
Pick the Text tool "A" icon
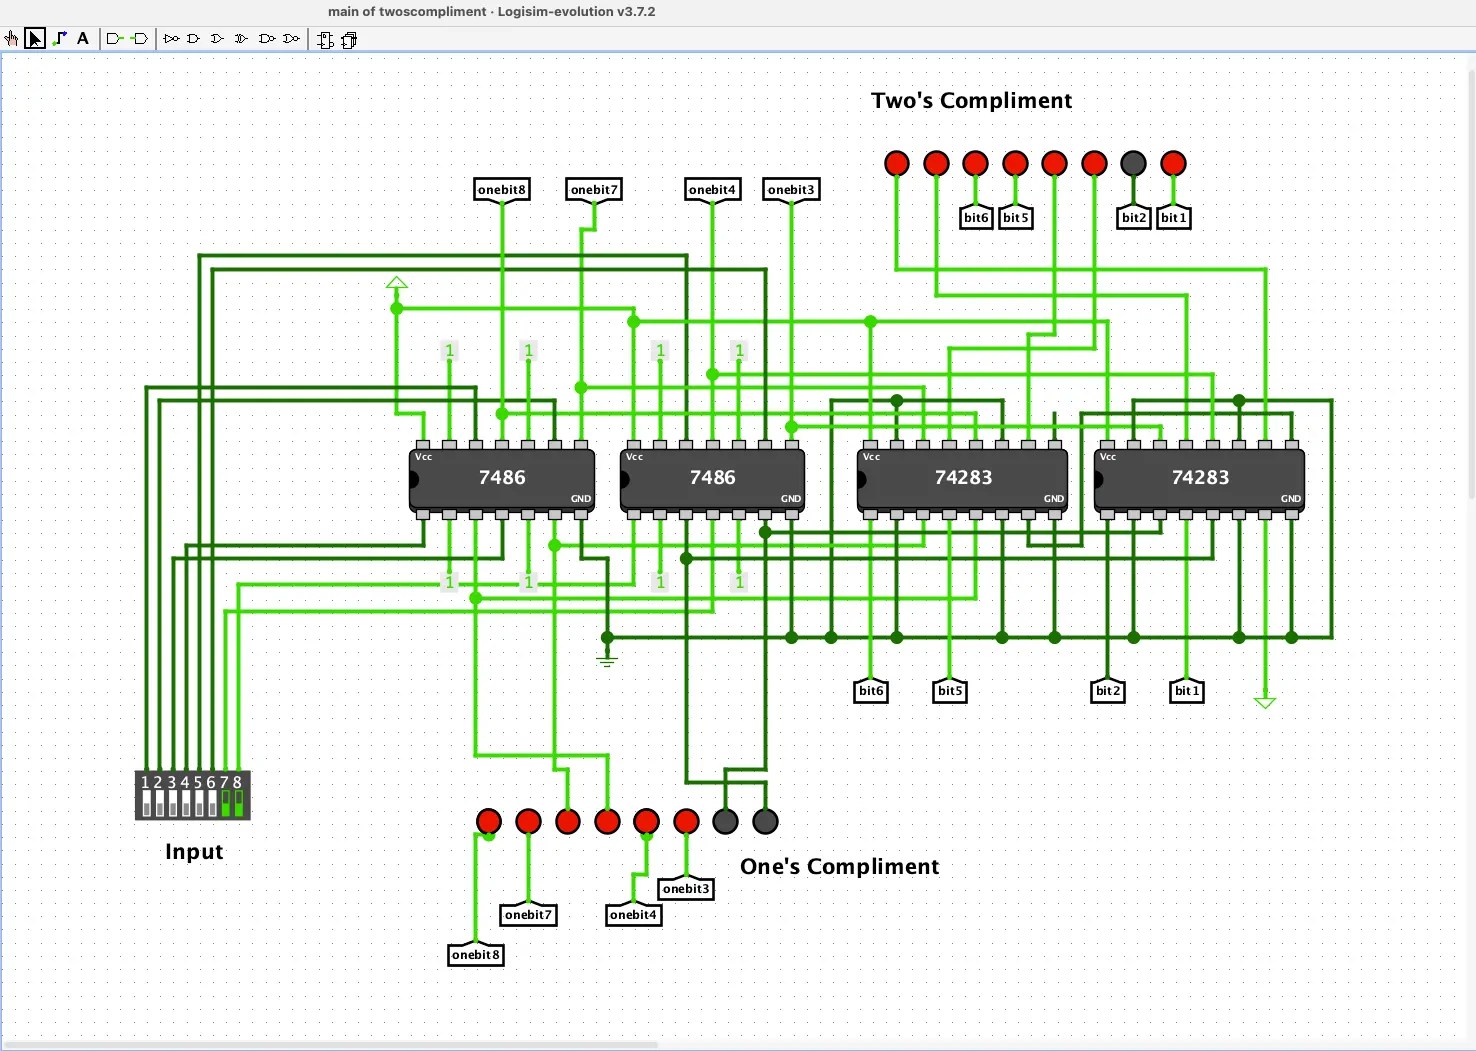[83, 39]
